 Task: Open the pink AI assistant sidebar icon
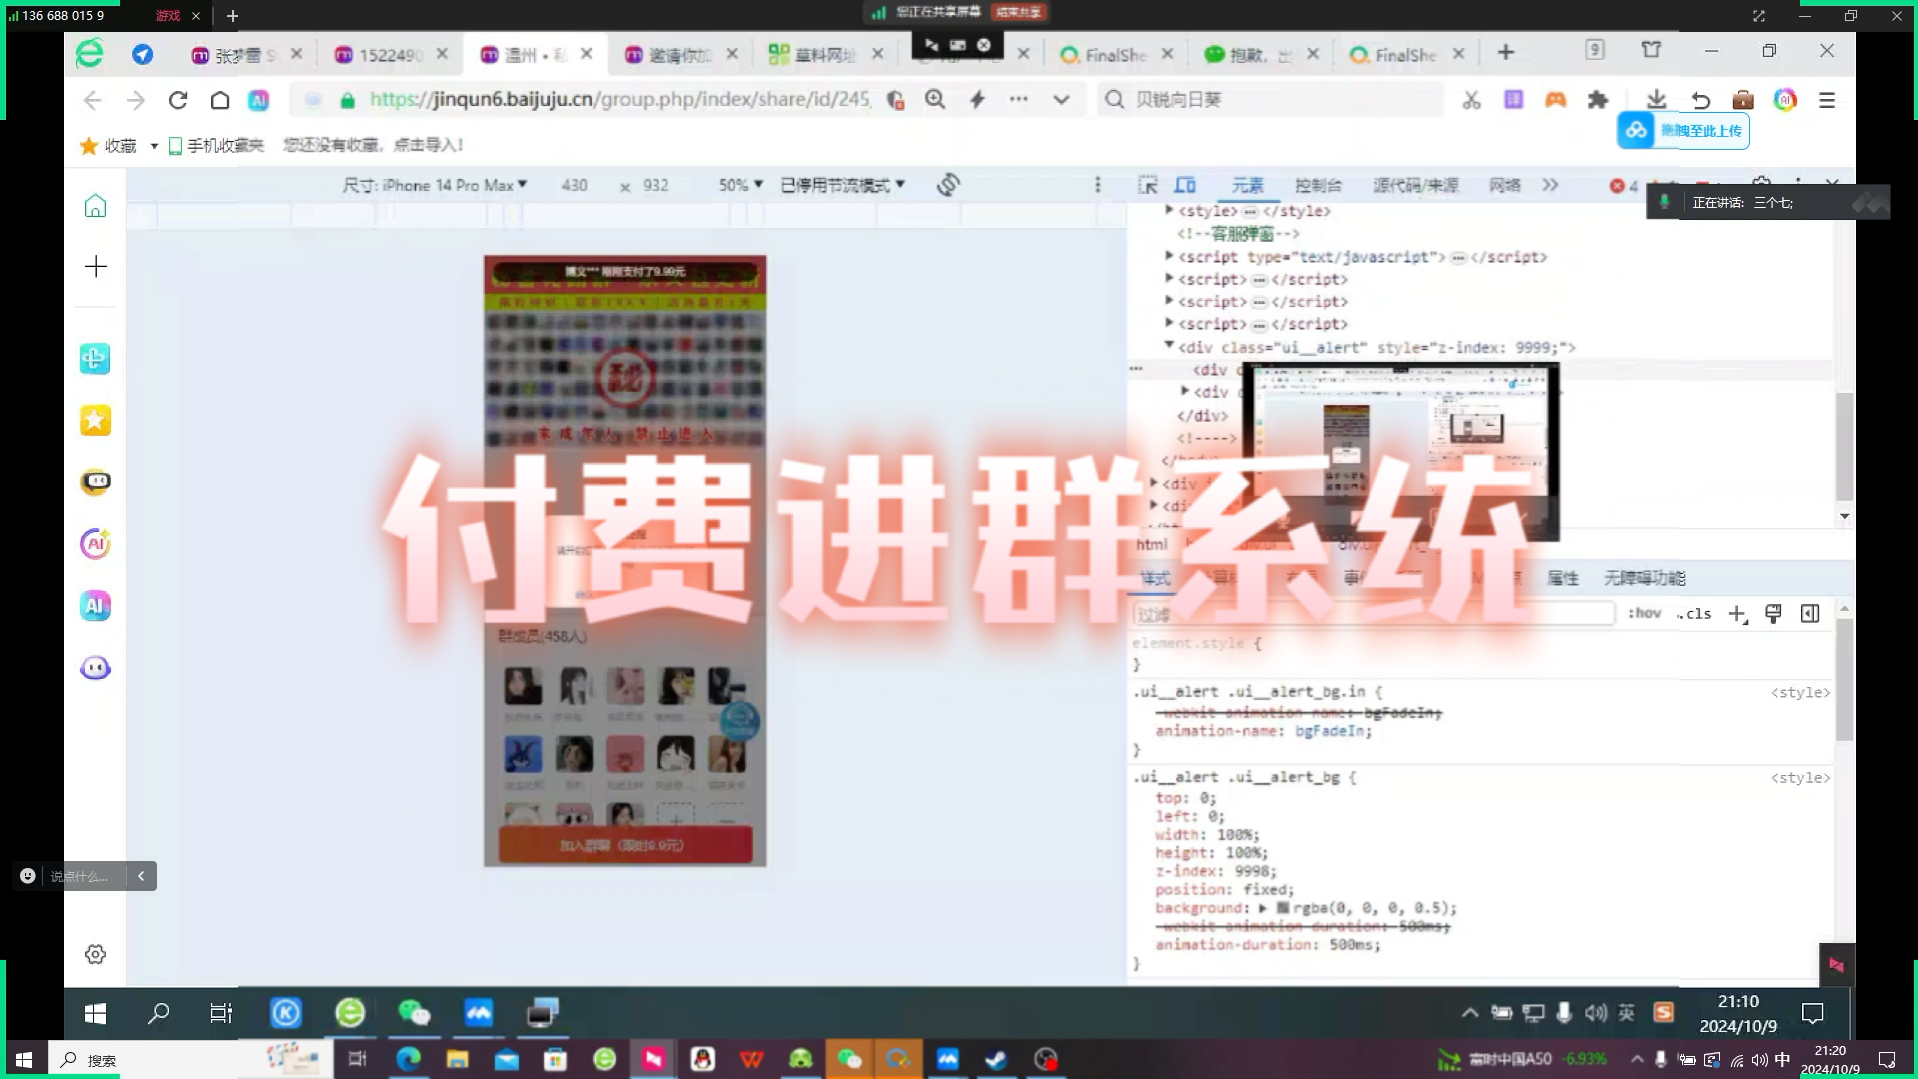coord(95,543)
